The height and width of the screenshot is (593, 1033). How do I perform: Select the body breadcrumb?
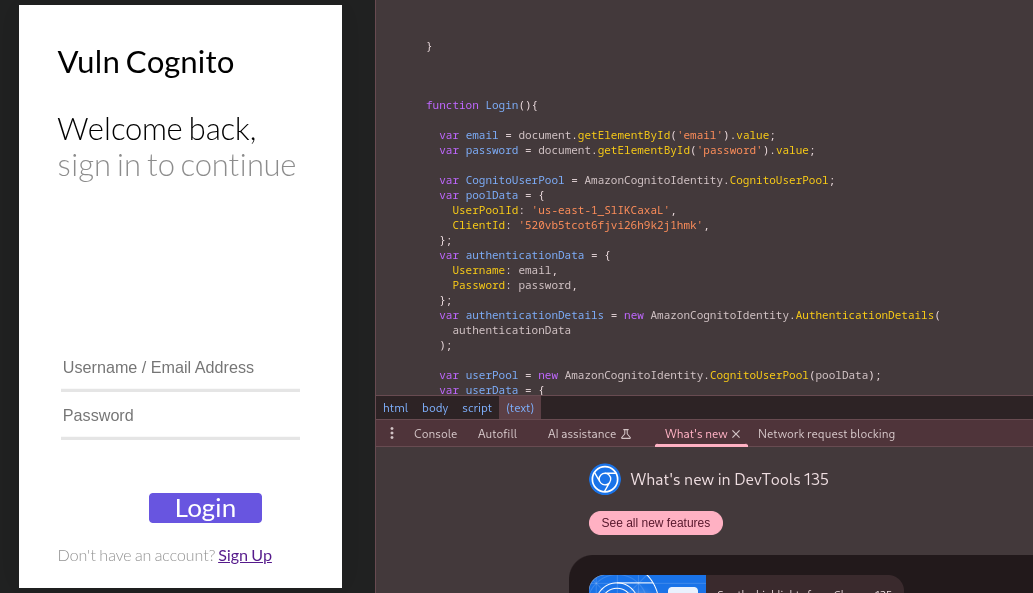tap(435, 408)
